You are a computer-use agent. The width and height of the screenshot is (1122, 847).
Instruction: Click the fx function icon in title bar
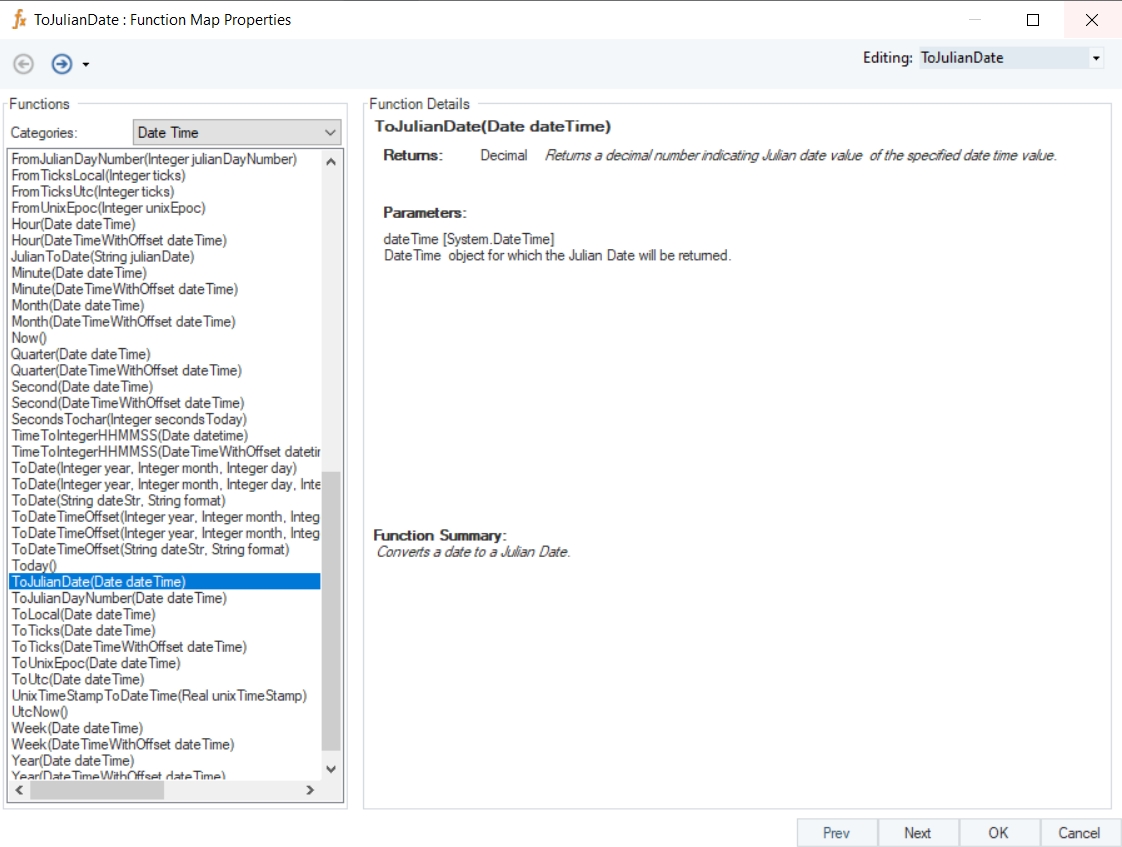[x=18, y=19]
